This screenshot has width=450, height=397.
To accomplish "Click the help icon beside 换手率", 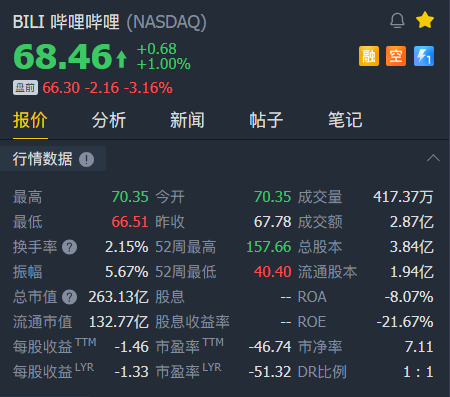I will coord(70,247).
